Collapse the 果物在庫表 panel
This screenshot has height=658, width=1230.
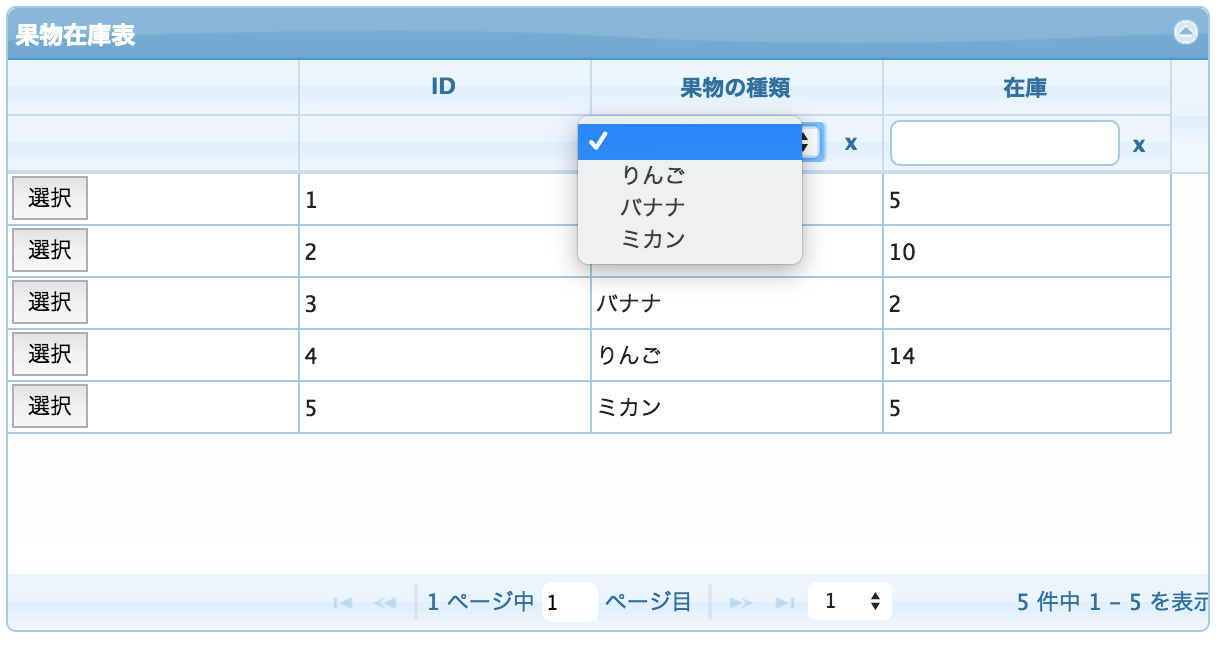(x=1185, y=31)
